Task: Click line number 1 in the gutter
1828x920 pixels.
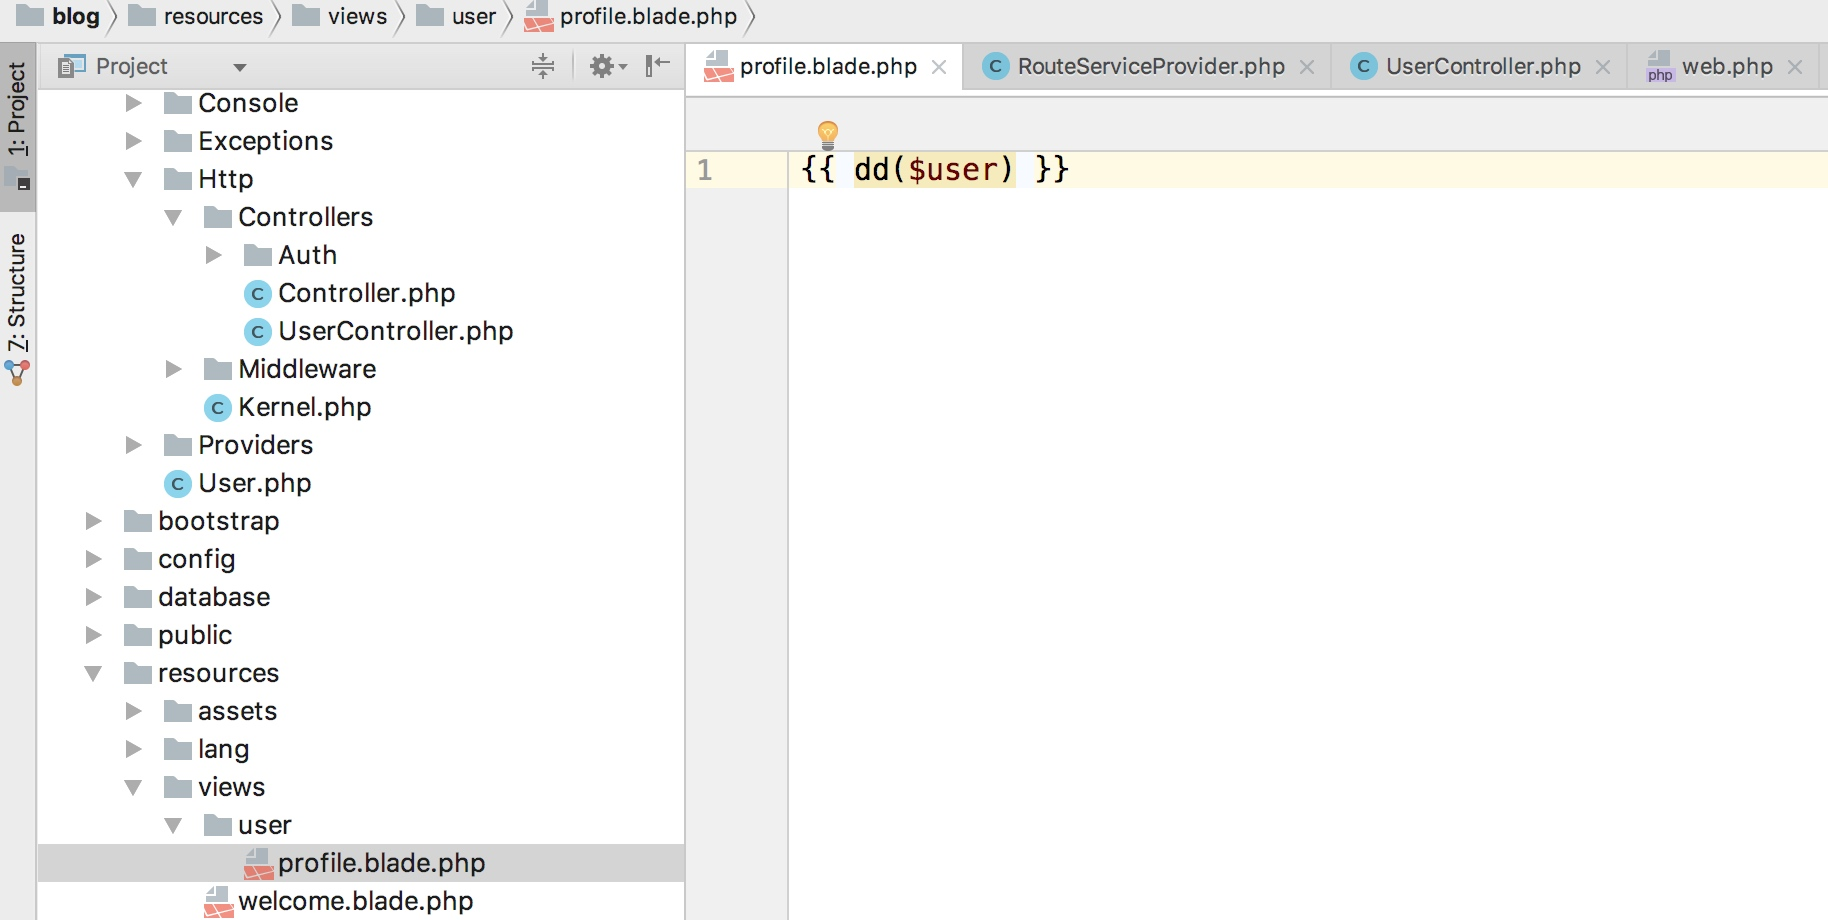Action: click(705, 170)
